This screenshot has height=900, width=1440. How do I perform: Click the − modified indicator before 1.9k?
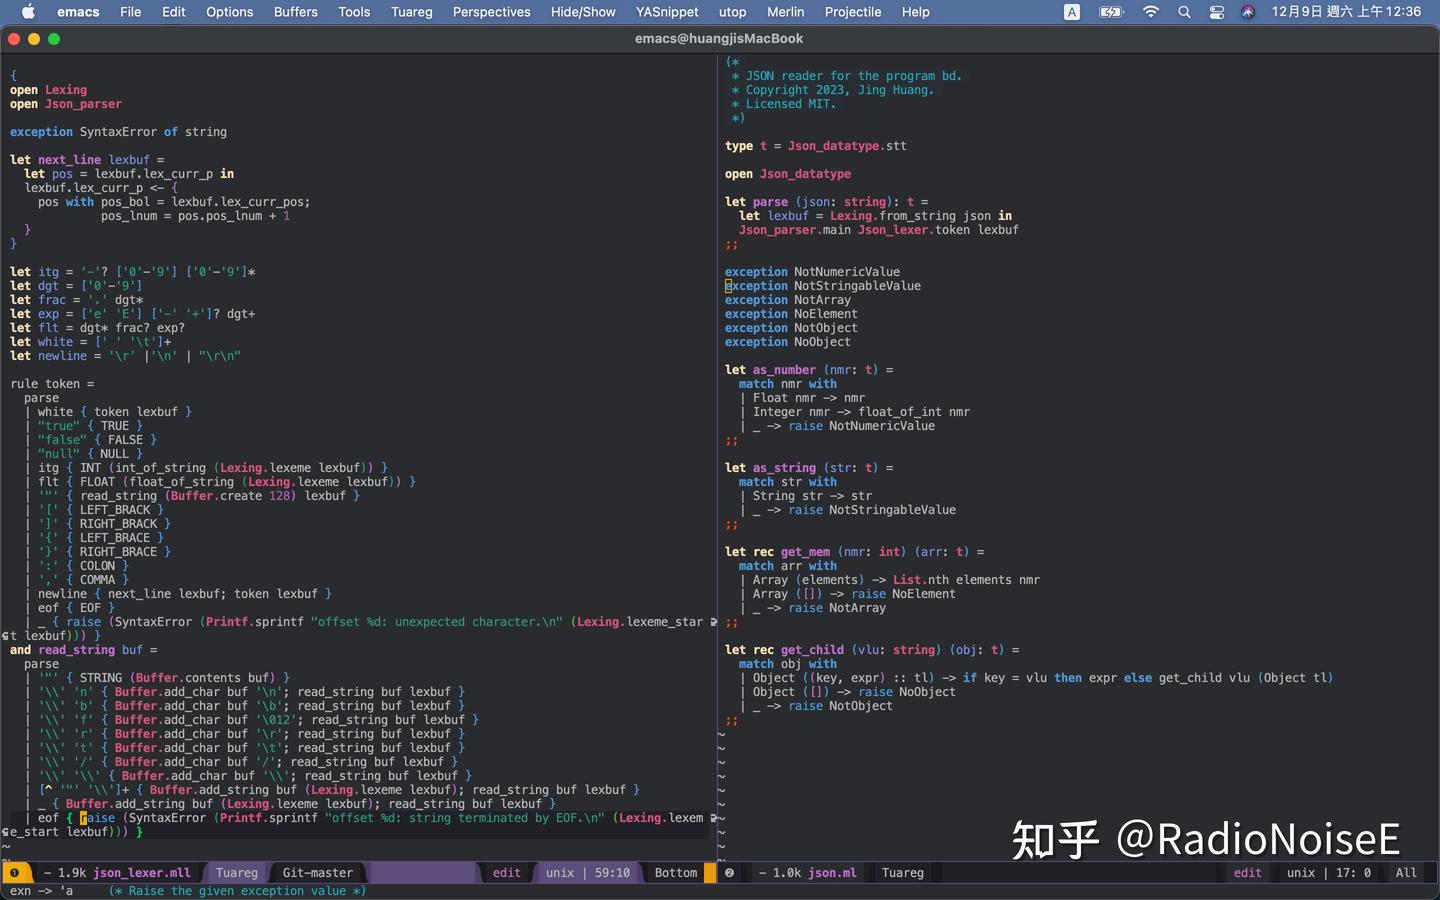[44, 873]
